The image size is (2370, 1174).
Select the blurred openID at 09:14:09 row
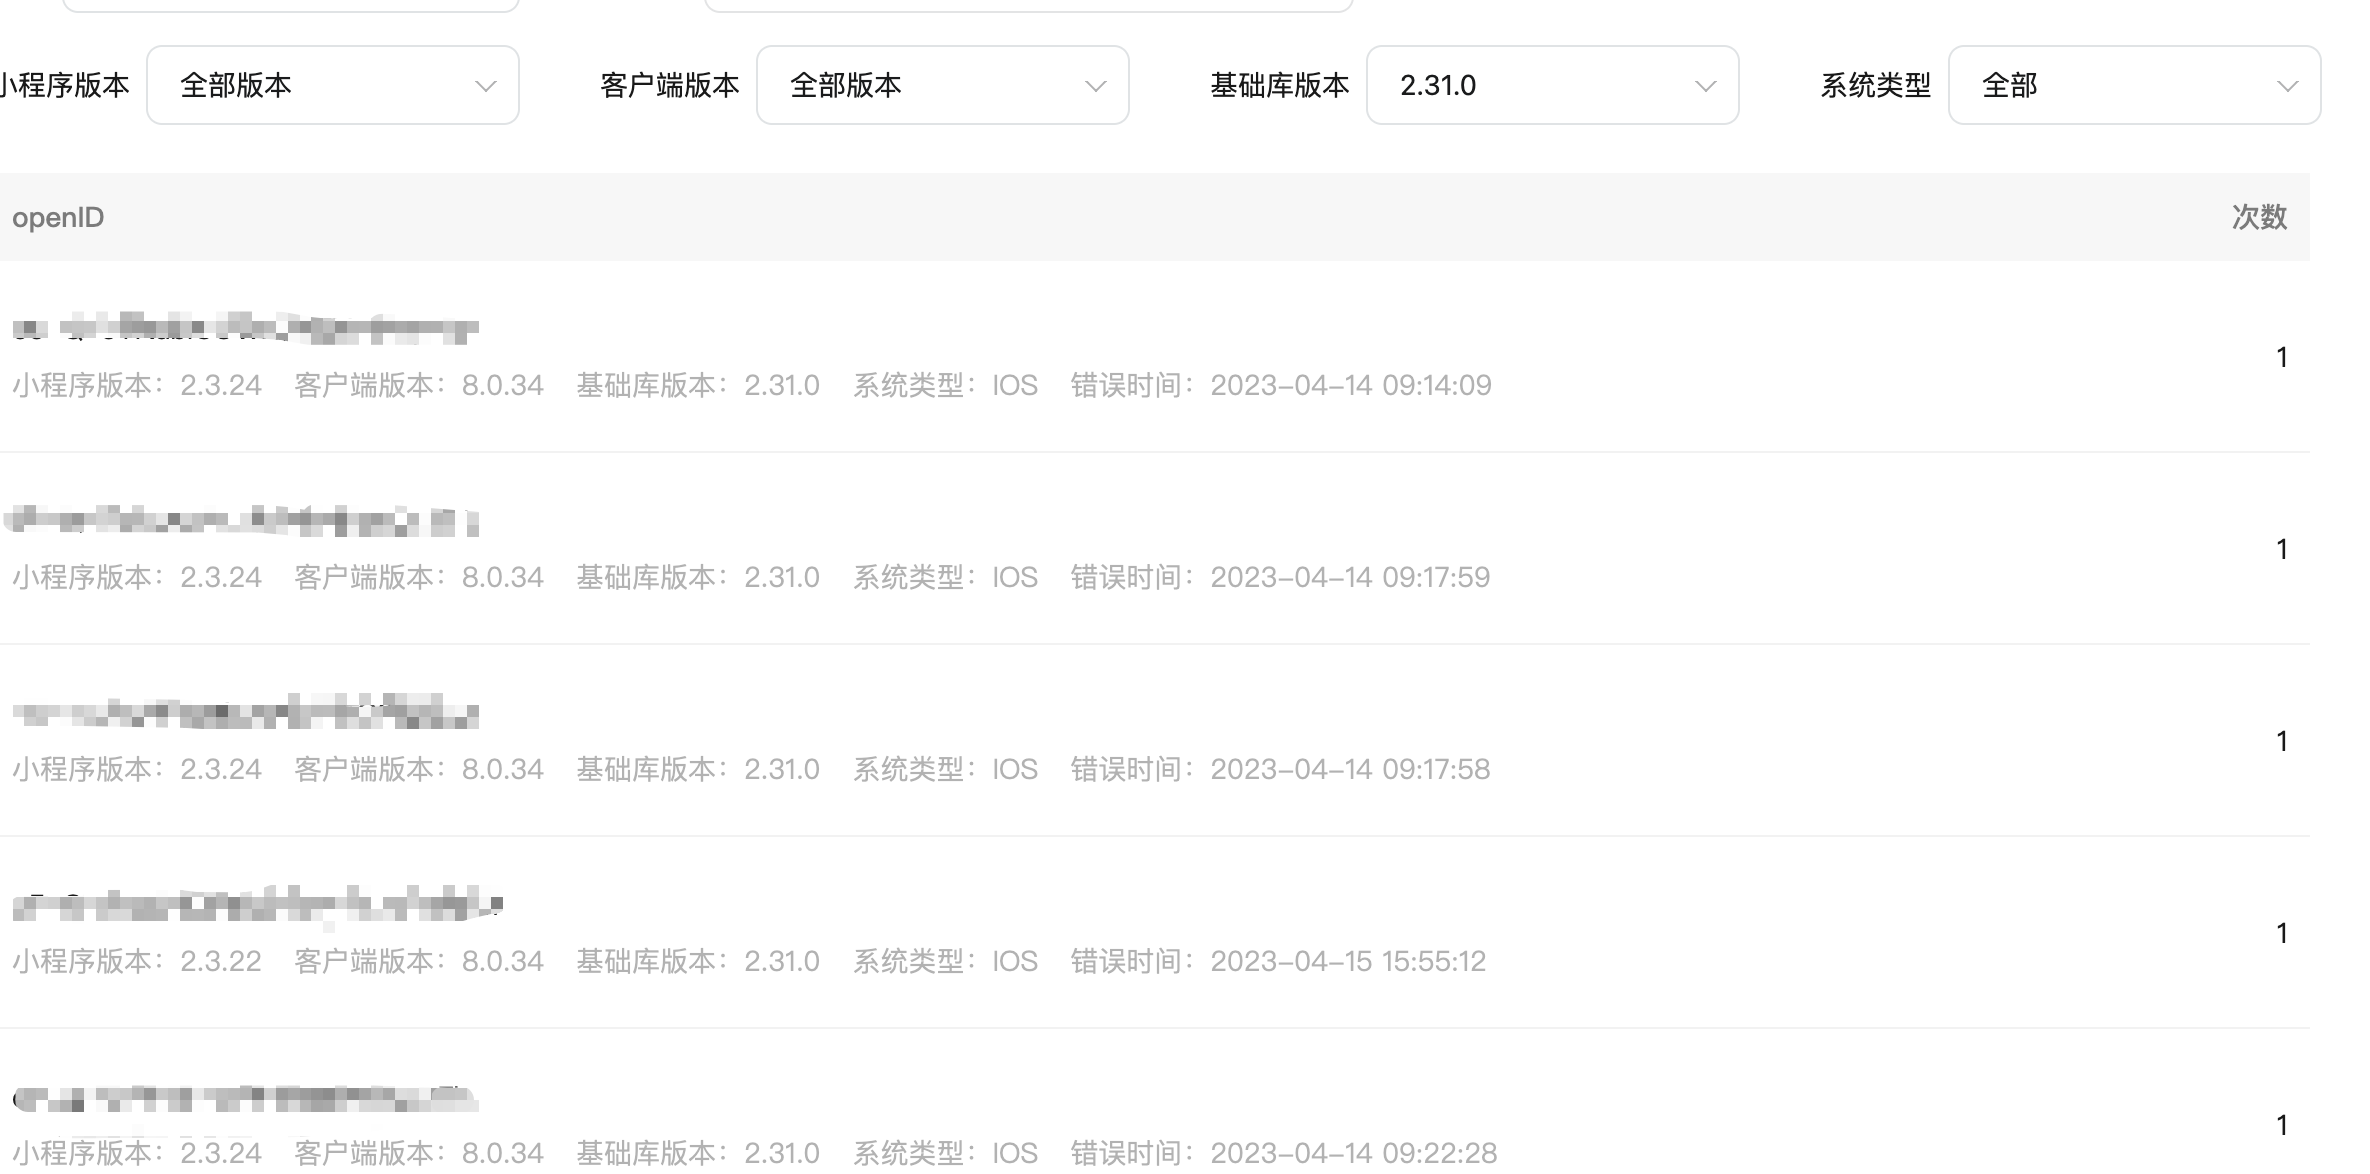tap(245, 328)
